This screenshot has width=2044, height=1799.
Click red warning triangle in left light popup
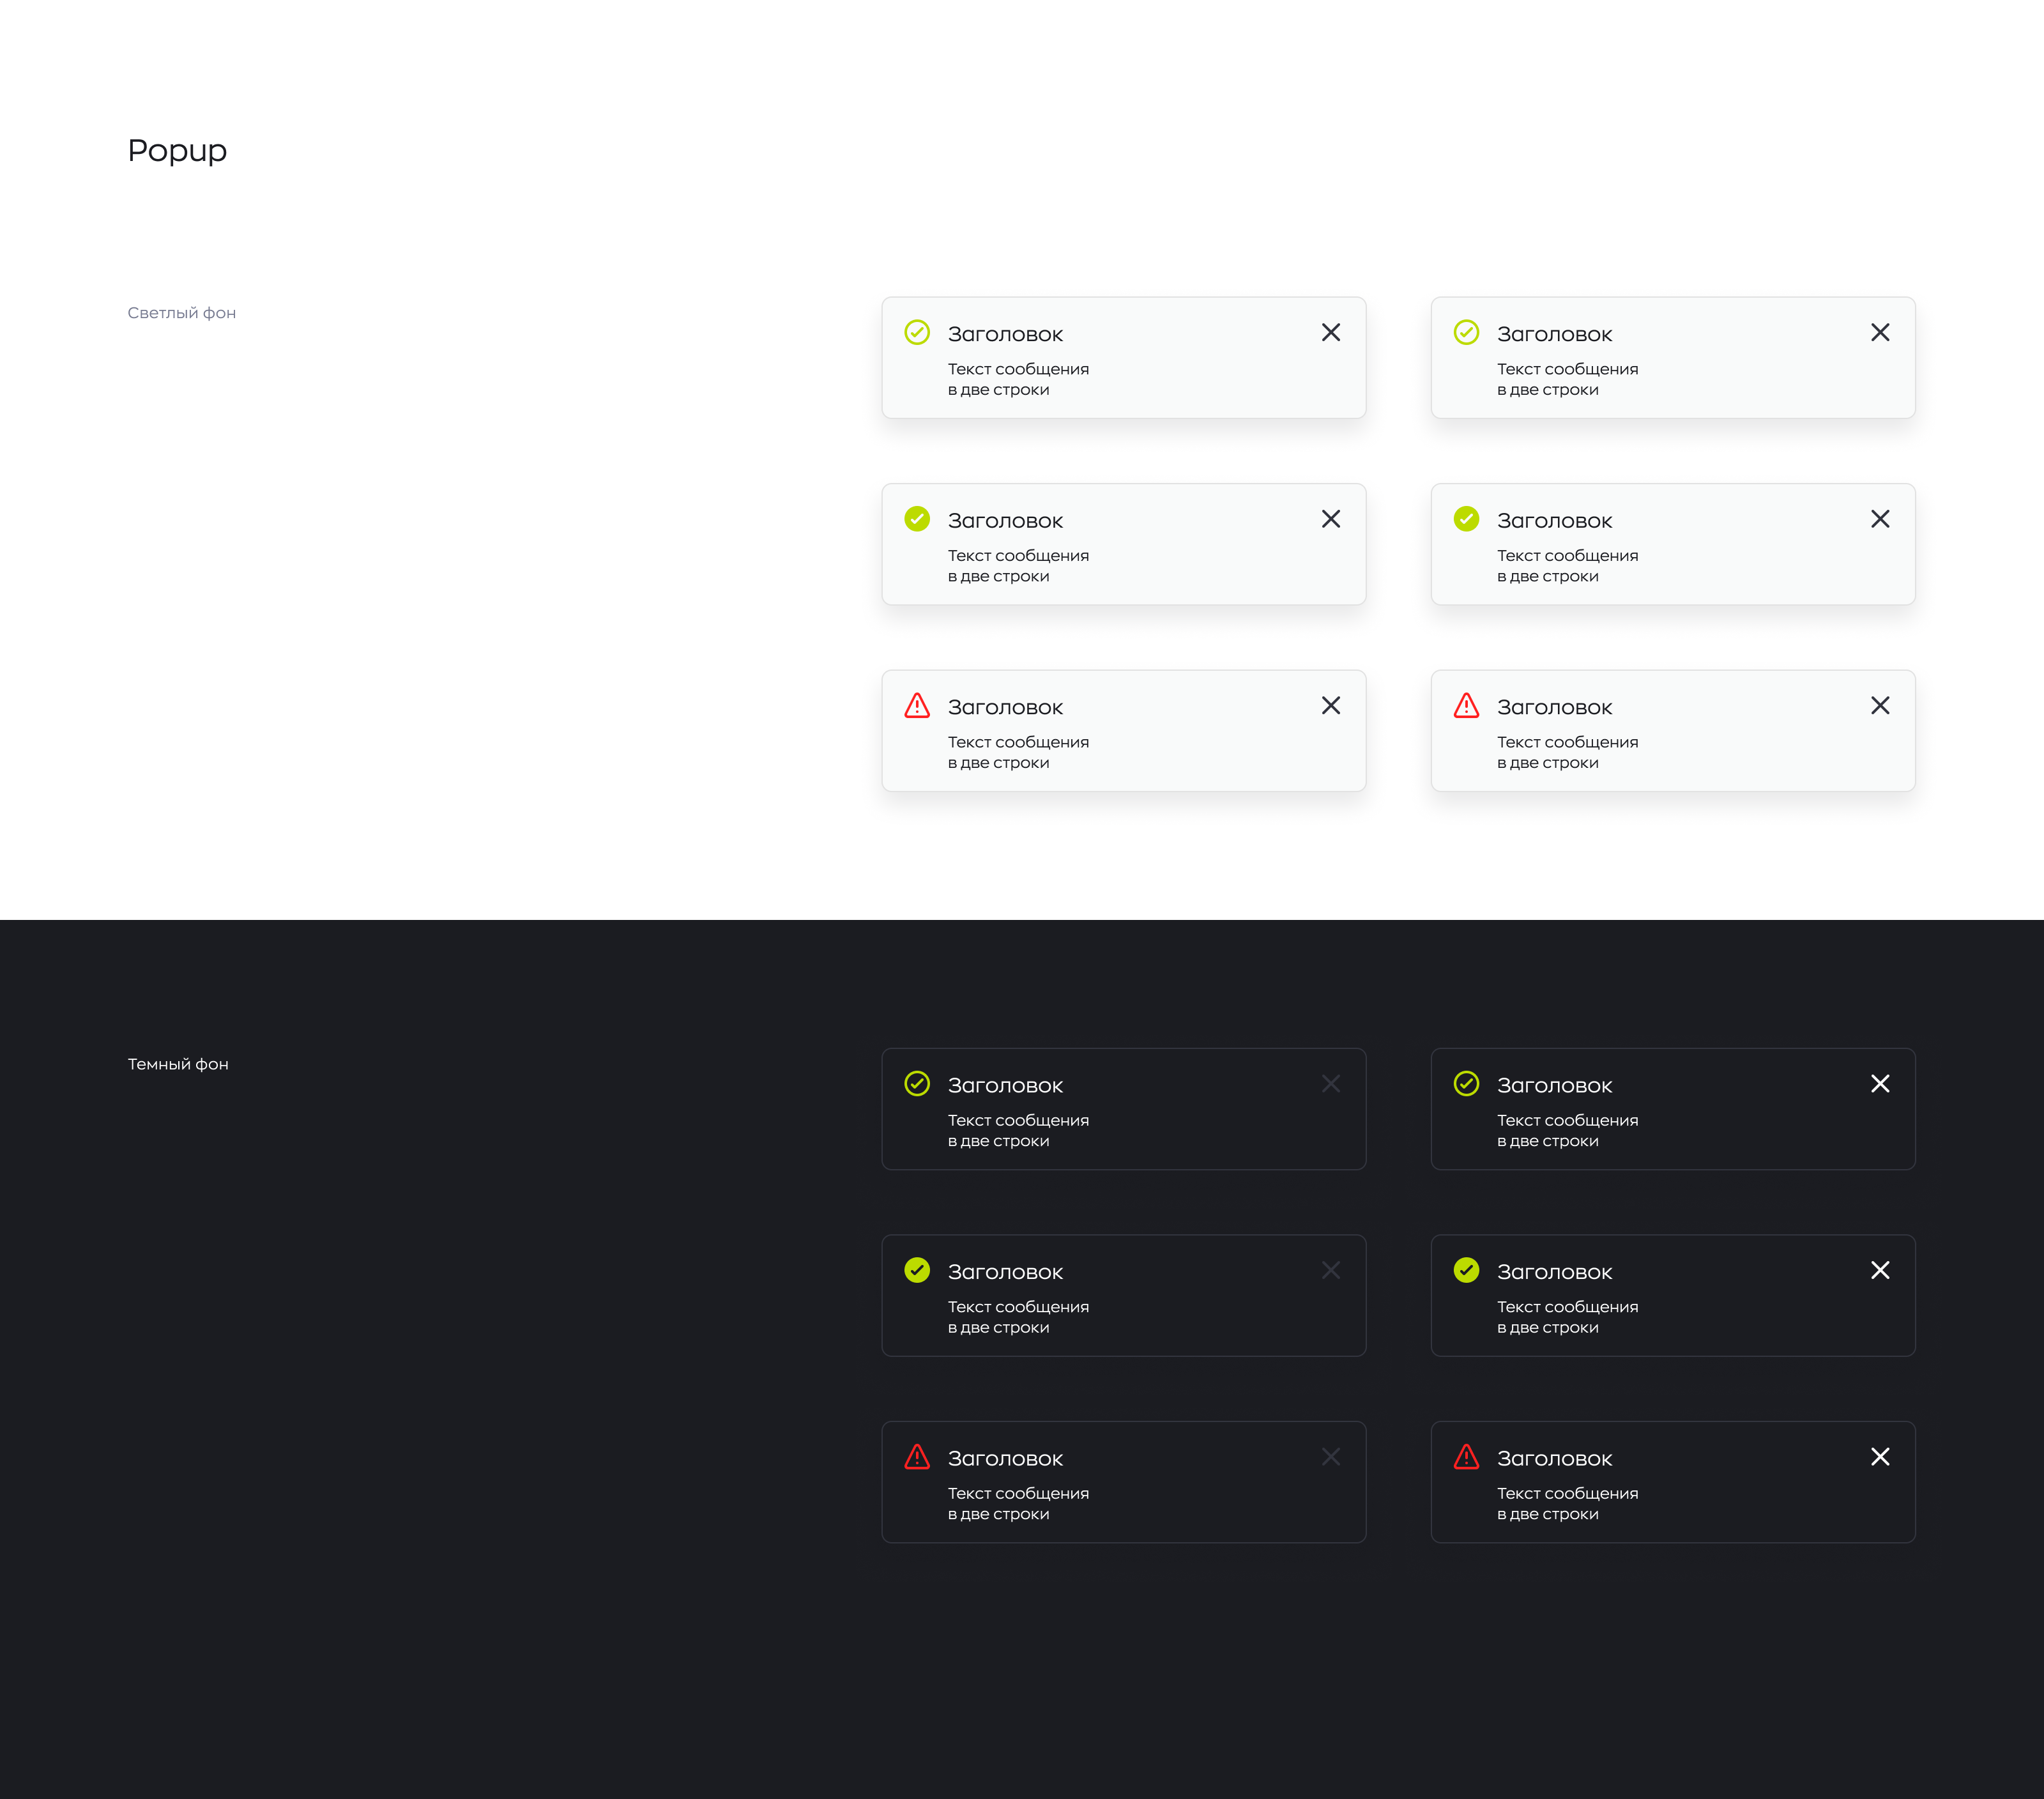pos(916,706)
